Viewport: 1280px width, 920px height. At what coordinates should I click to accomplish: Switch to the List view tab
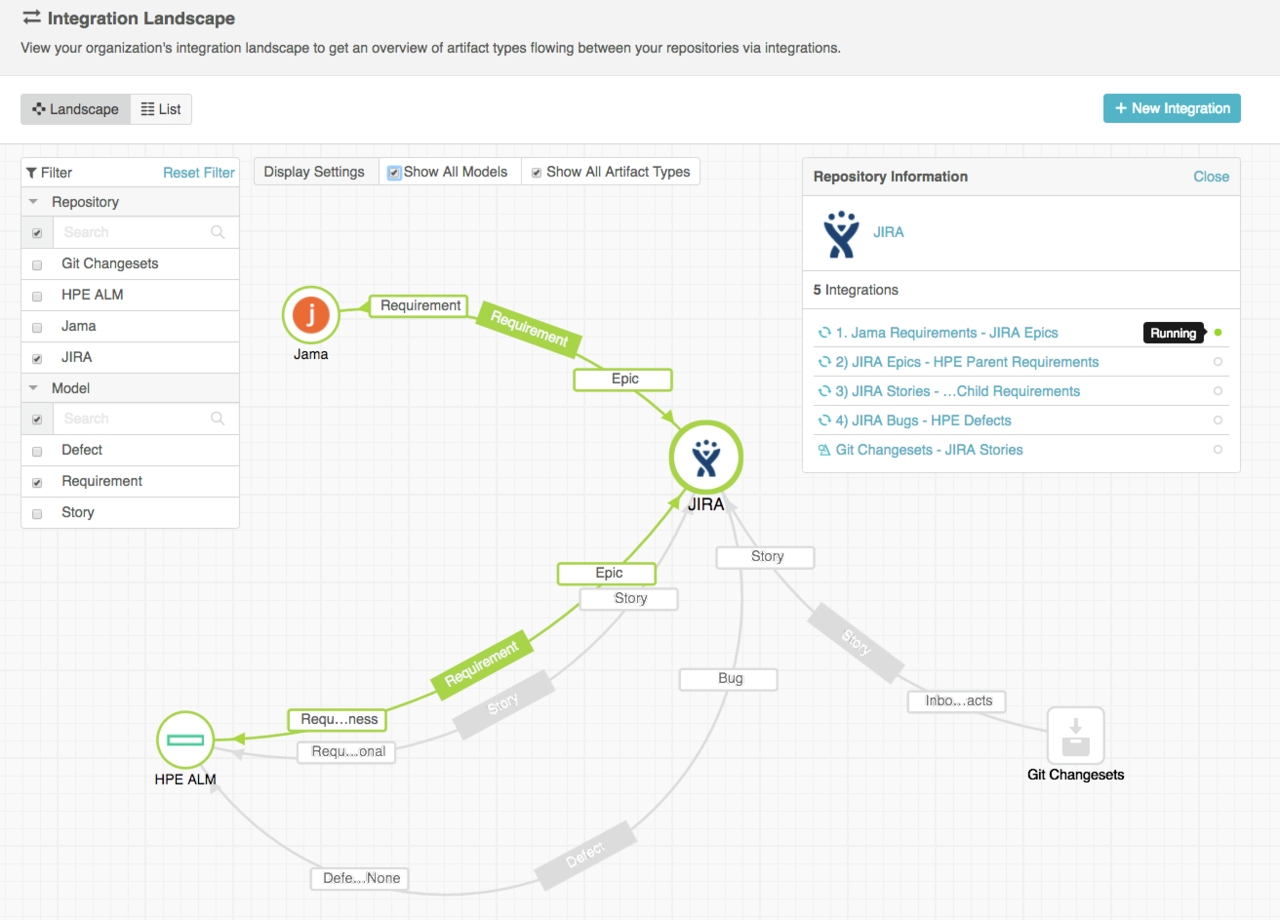pyautogui.click(x=160, y=108)
